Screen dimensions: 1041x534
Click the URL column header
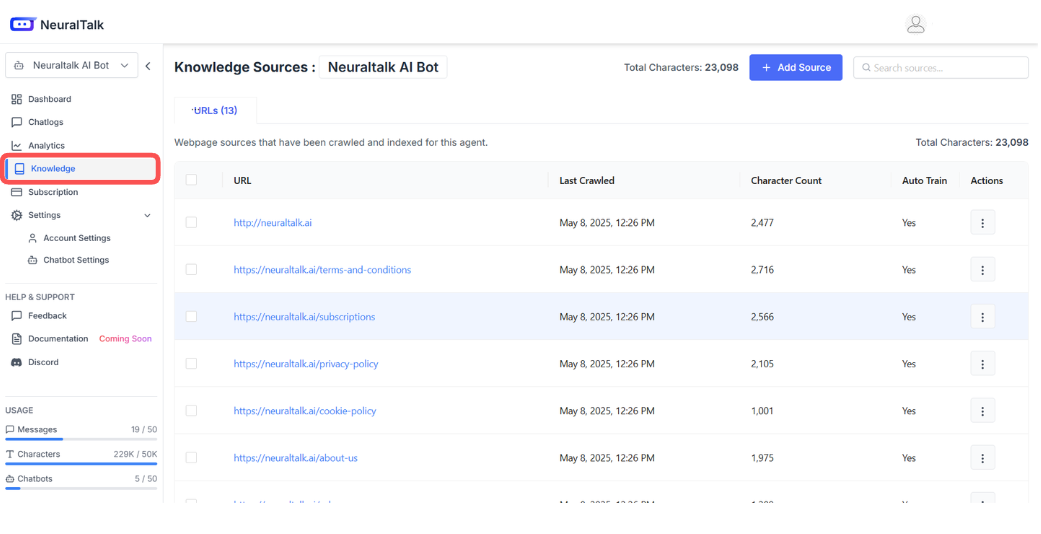[242, 181]
